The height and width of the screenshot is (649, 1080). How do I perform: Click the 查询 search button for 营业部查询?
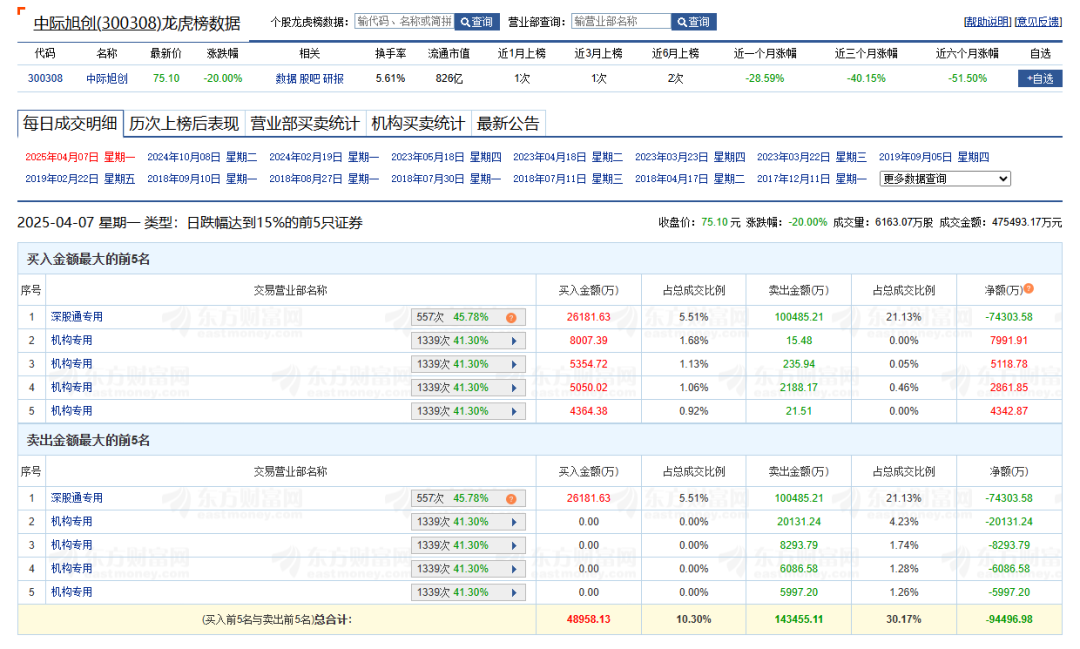click(693, 22)
